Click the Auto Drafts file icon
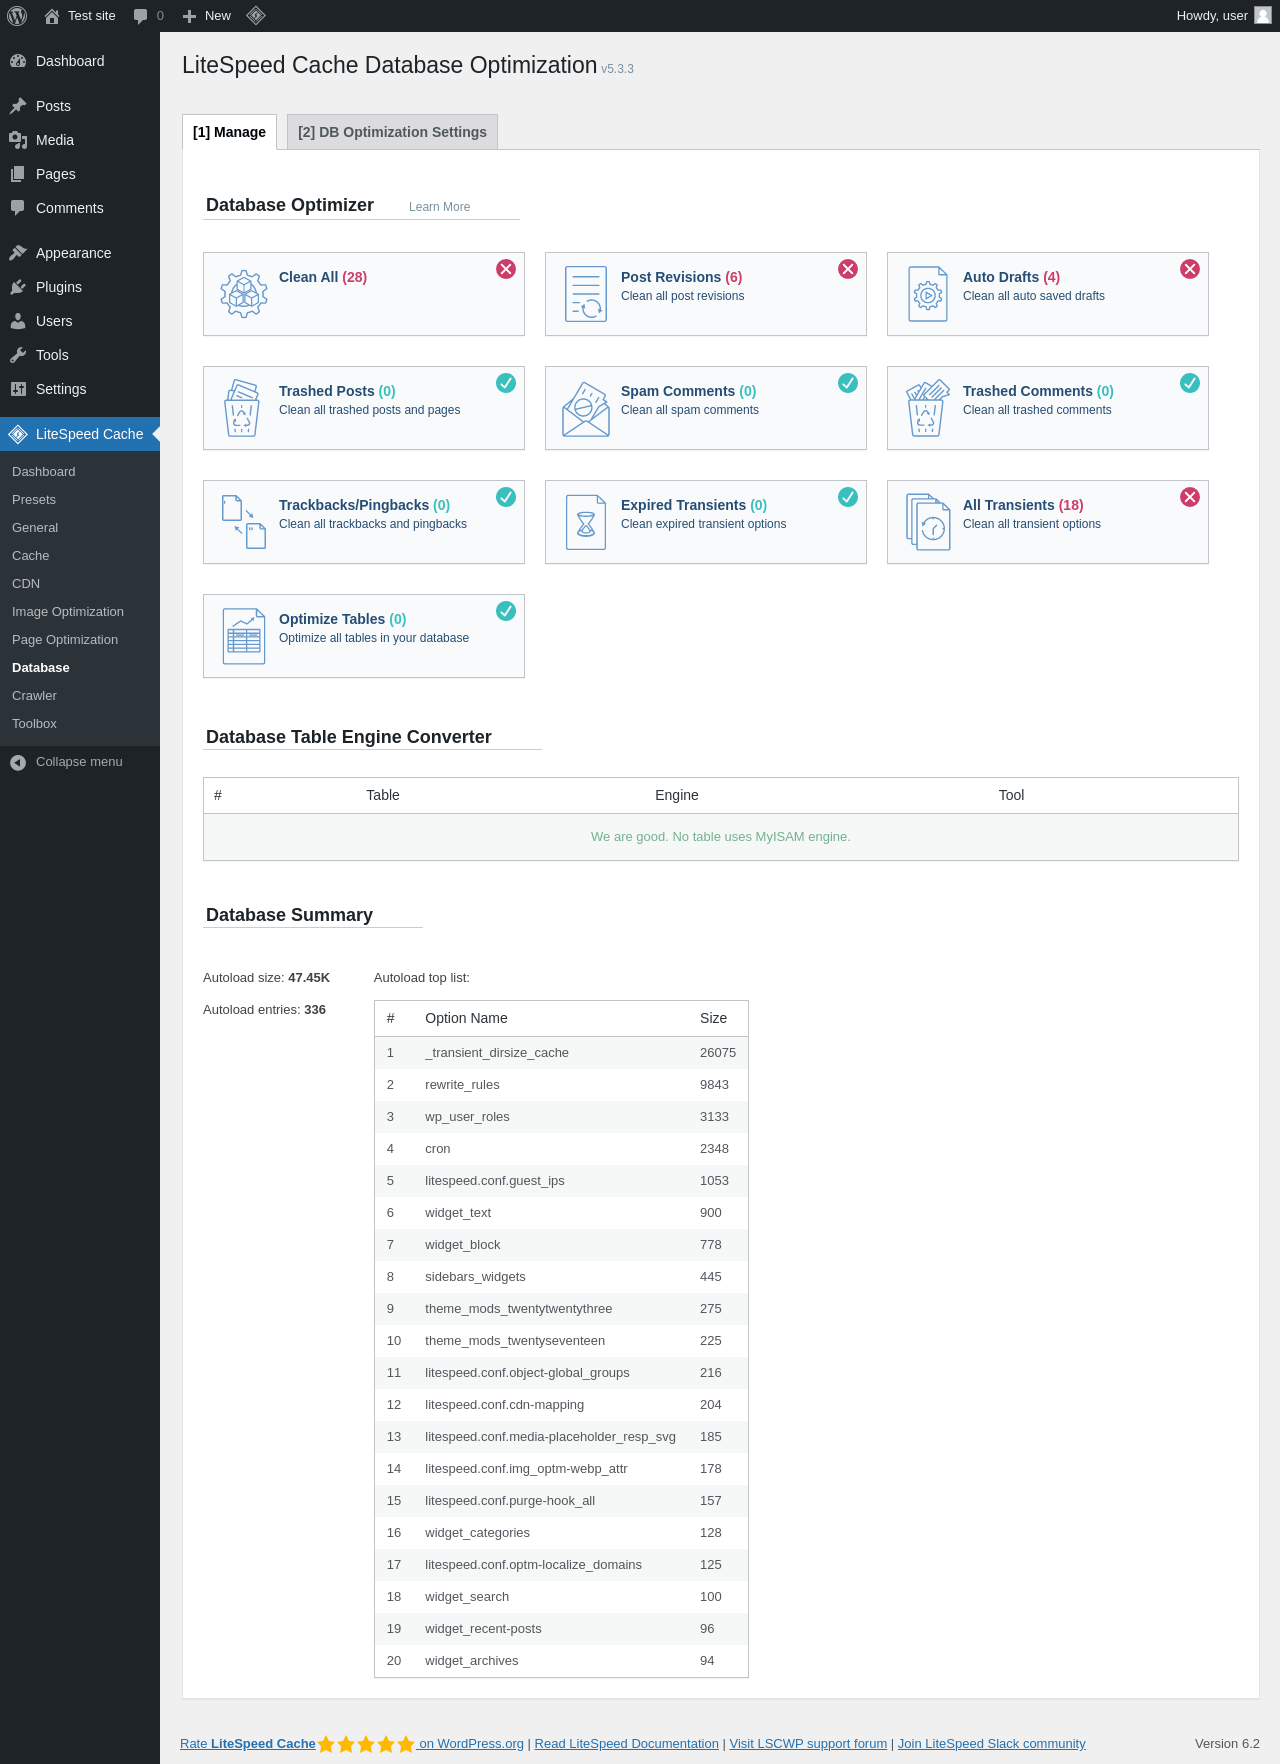This screenshot has width=1280, height=1764. point(928,294)
